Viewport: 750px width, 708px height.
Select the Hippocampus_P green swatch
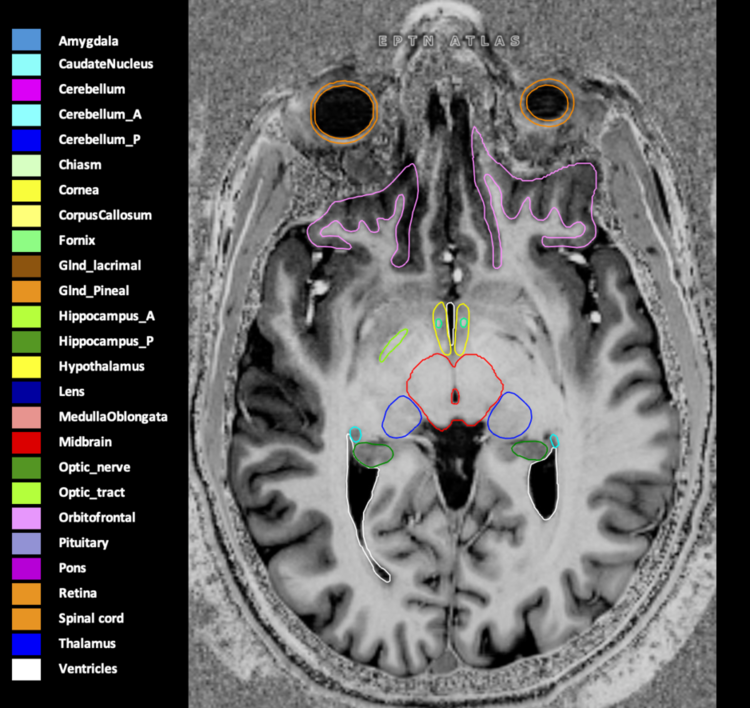(26, 342)
